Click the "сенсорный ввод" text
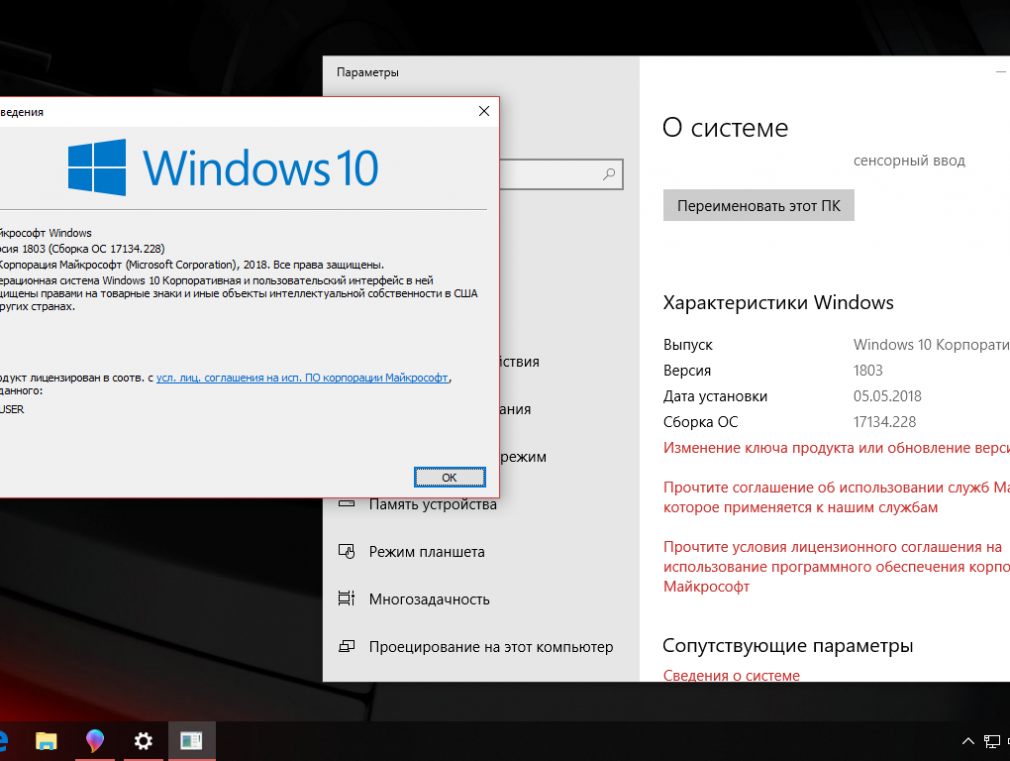The width and height of the screenshot is (1010, 761). (909, 160)
